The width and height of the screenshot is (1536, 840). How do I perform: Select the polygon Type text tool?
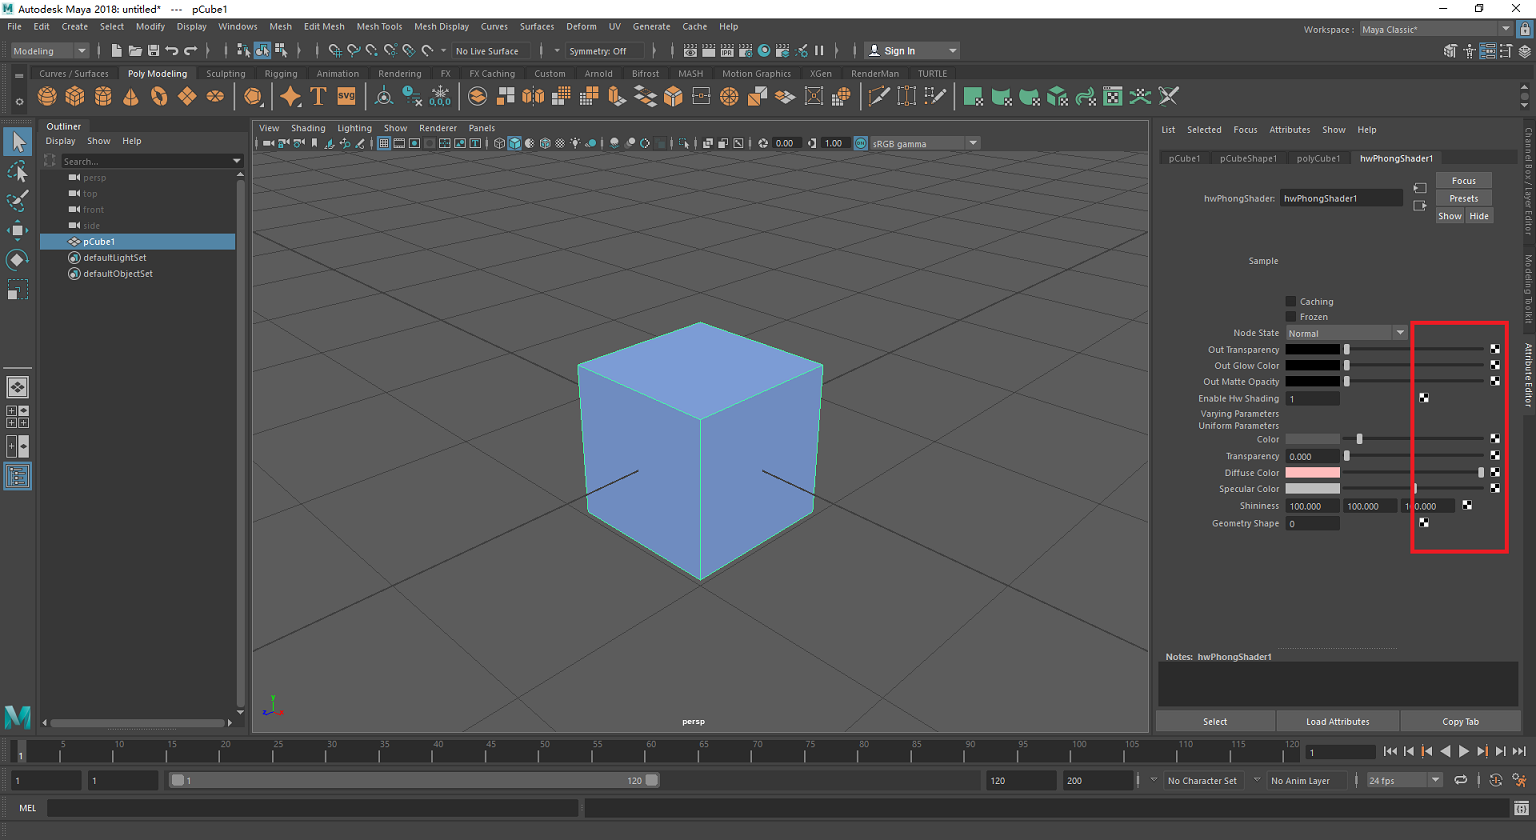coord(318,96)
